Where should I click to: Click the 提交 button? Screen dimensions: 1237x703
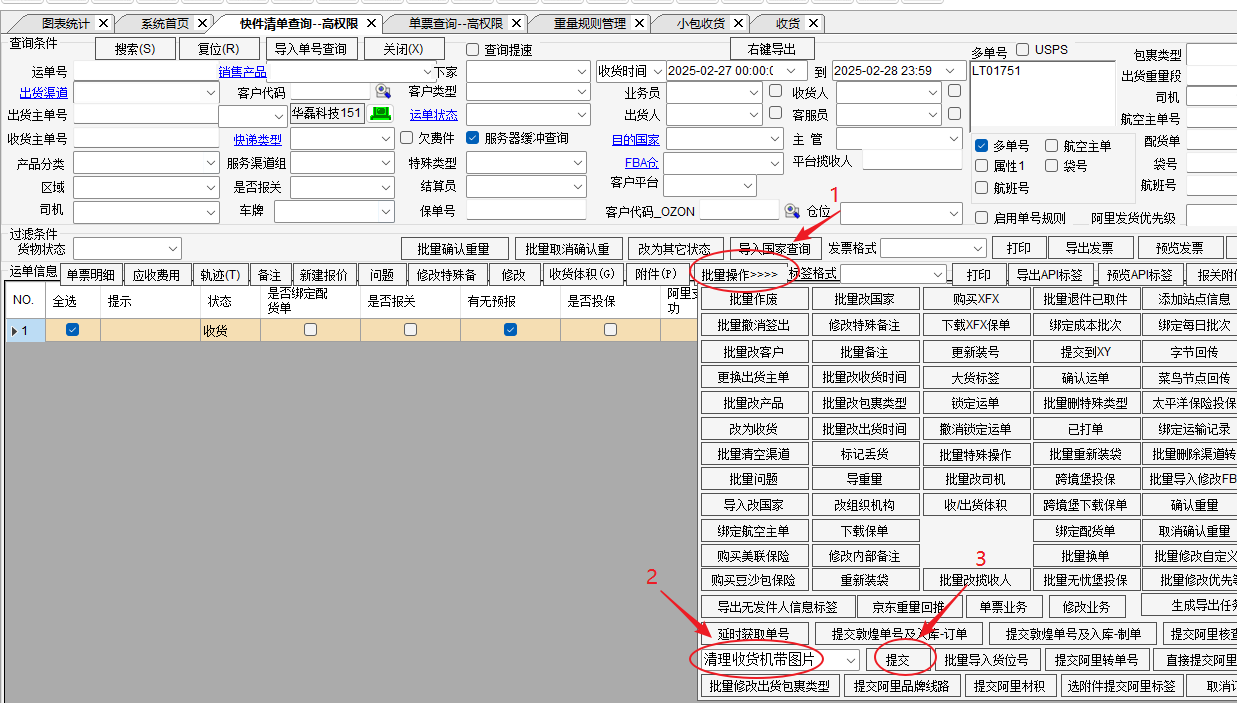(x=898, y=660)
